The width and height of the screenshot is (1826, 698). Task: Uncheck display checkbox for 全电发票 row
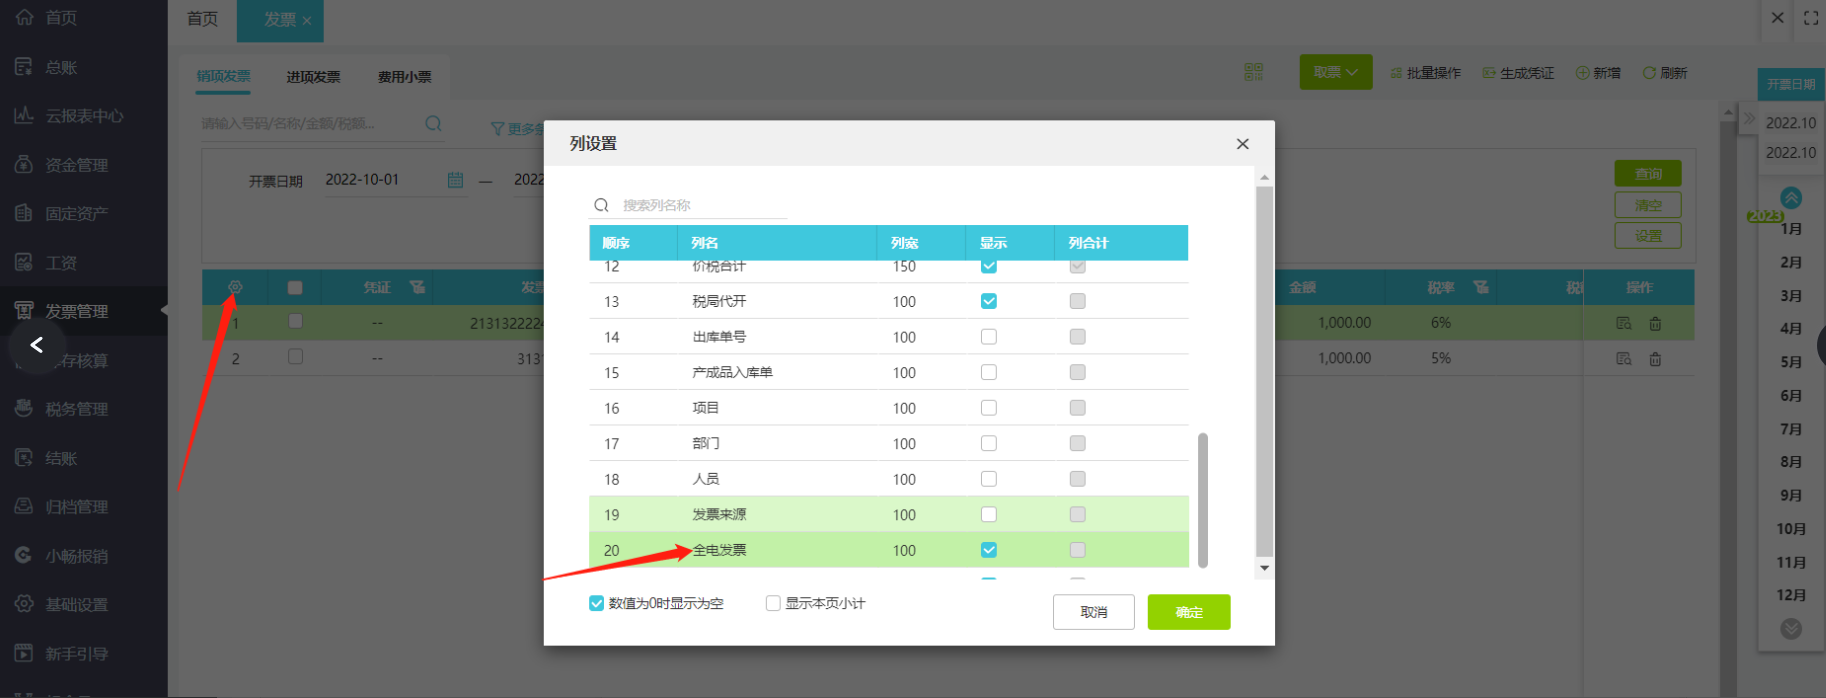(x=989, y=550)
